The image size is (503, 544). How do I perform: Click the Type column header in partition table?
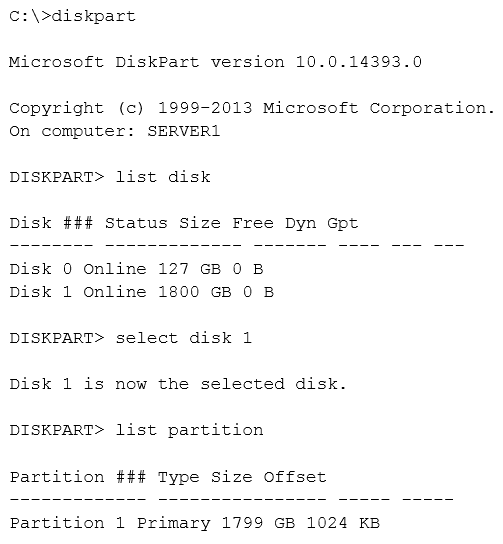[x=179, y=478]
